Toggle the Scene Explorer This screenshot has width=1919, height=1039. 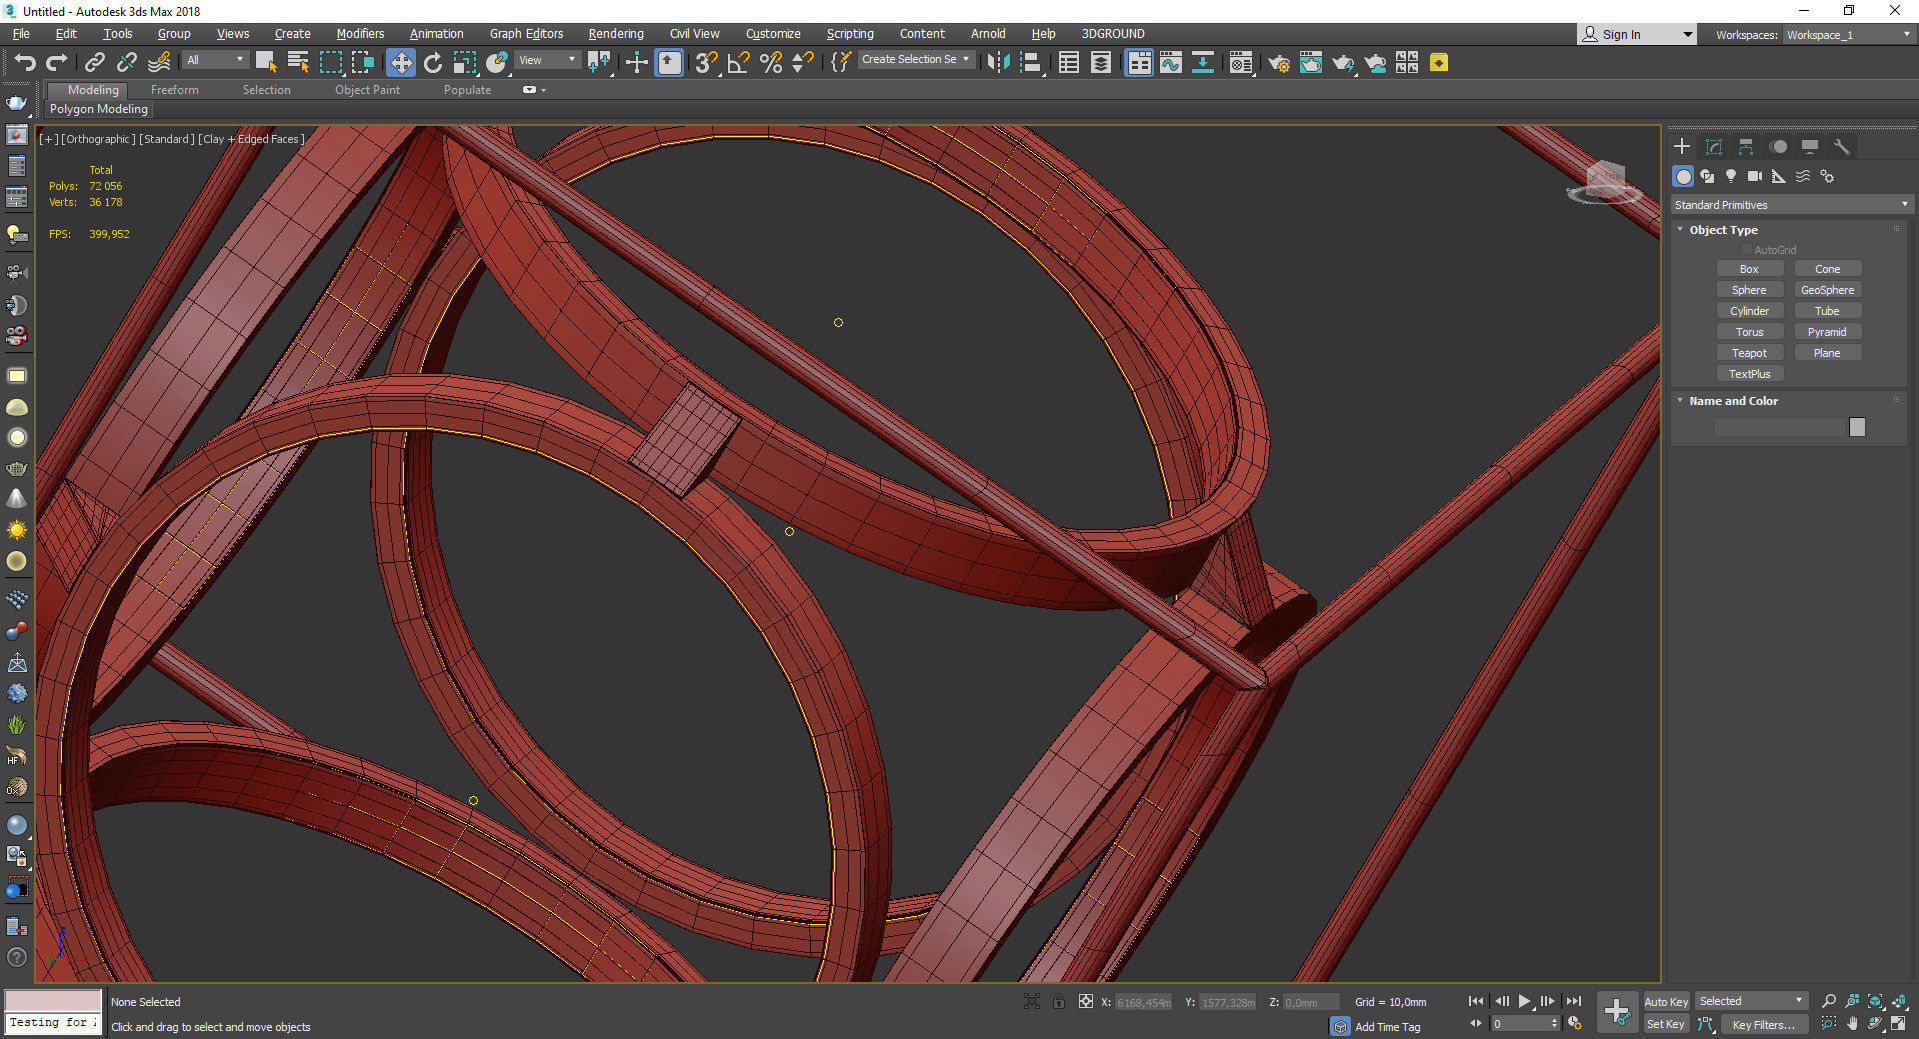[1068, 63]
